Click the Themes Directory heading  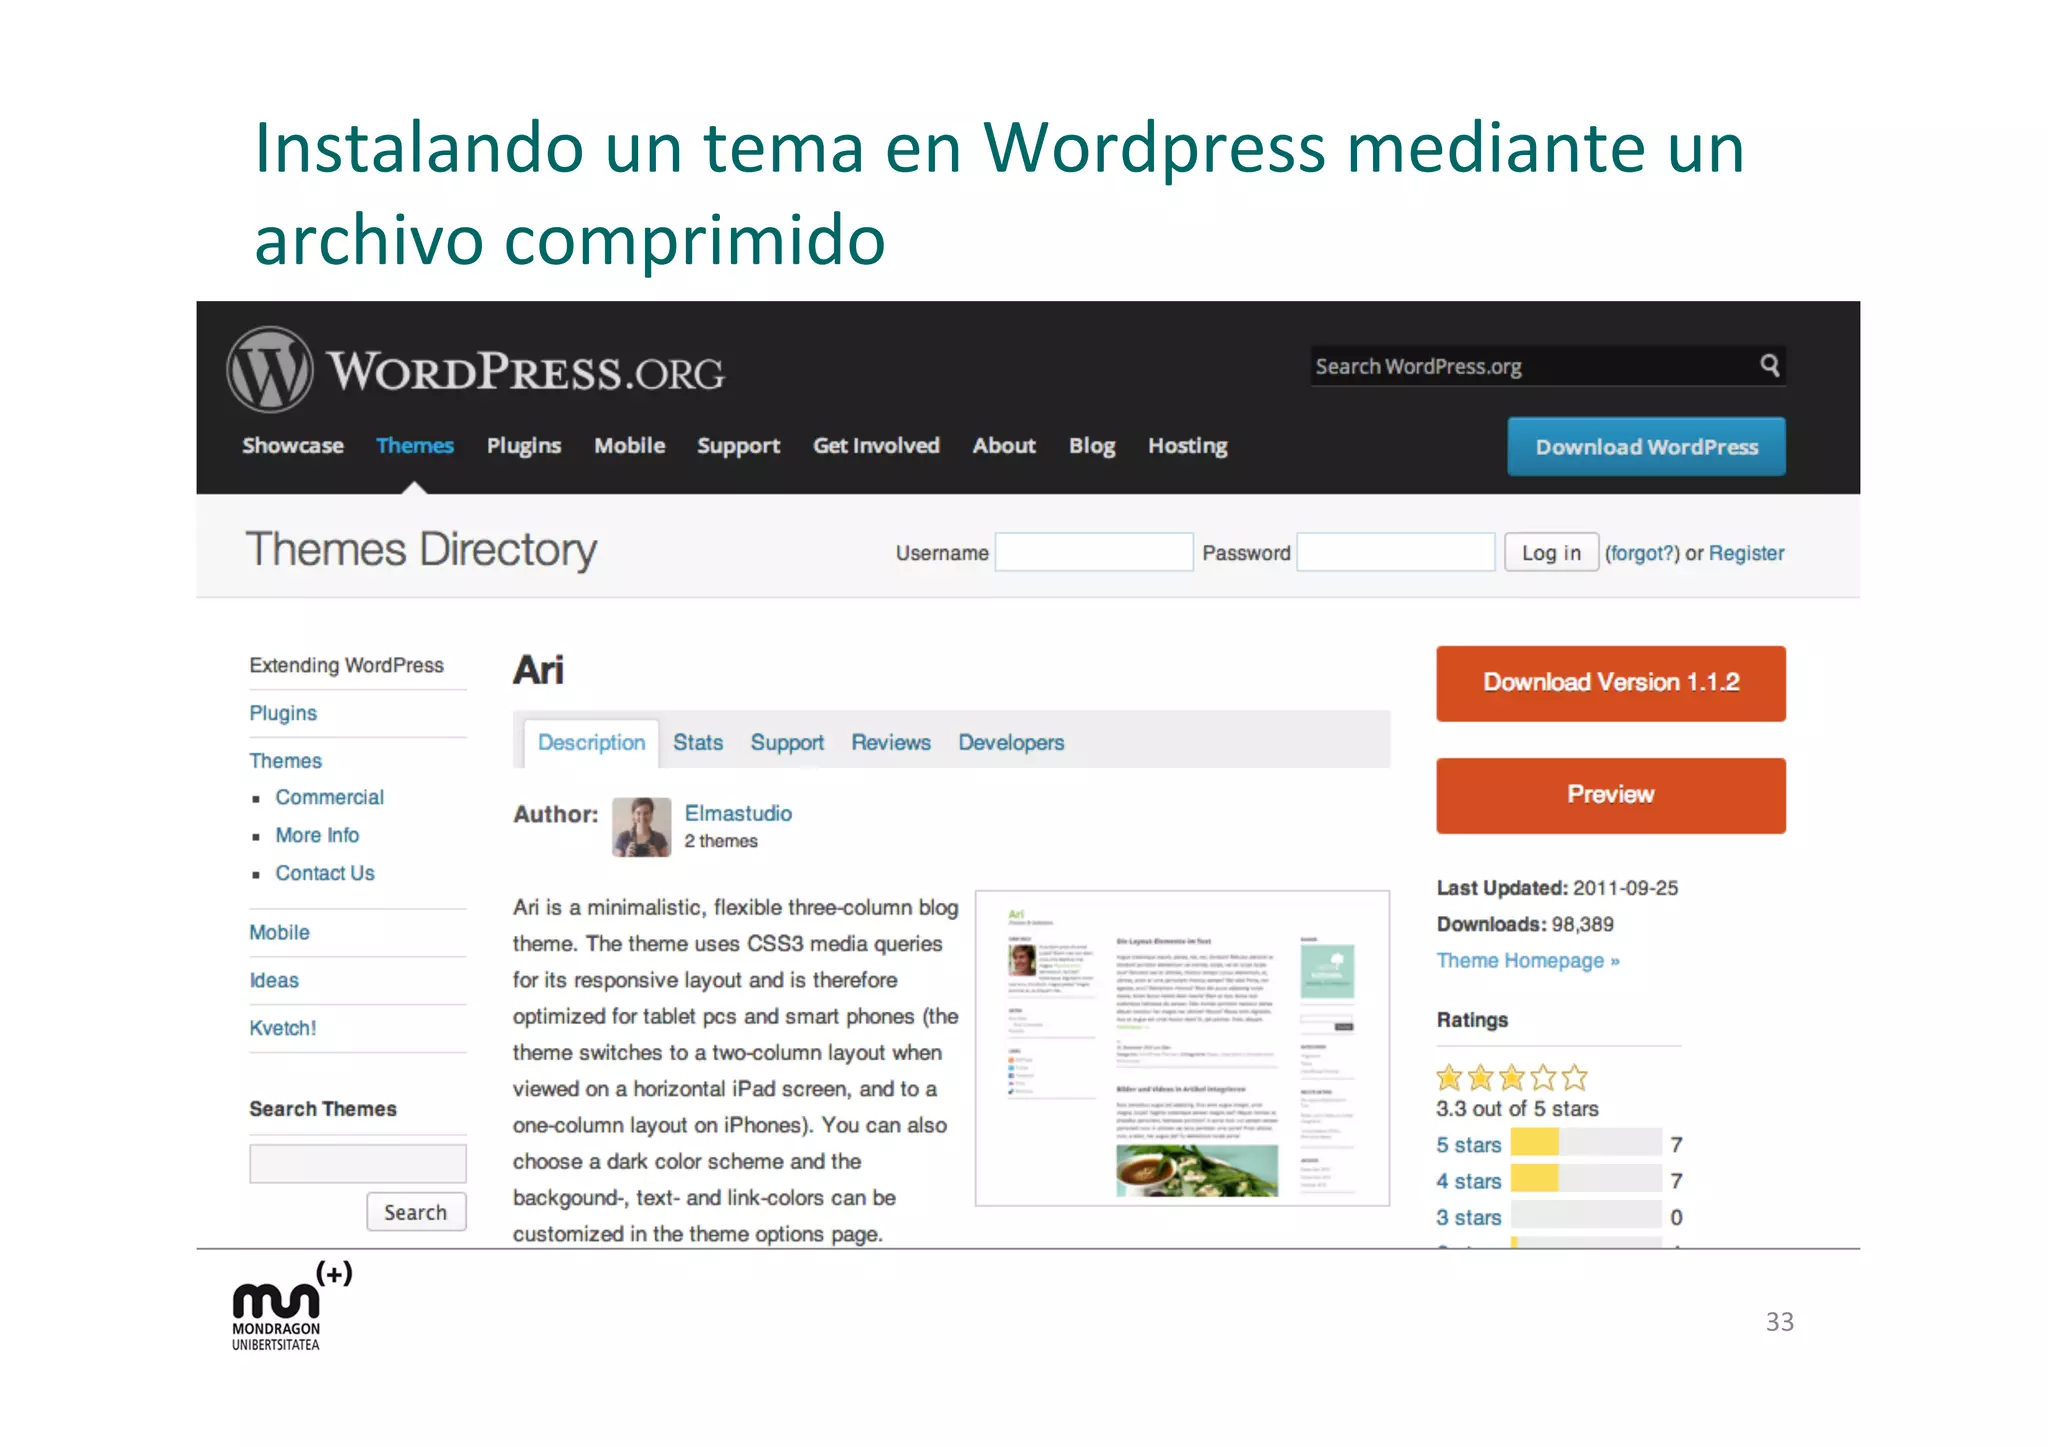point(421,550)
